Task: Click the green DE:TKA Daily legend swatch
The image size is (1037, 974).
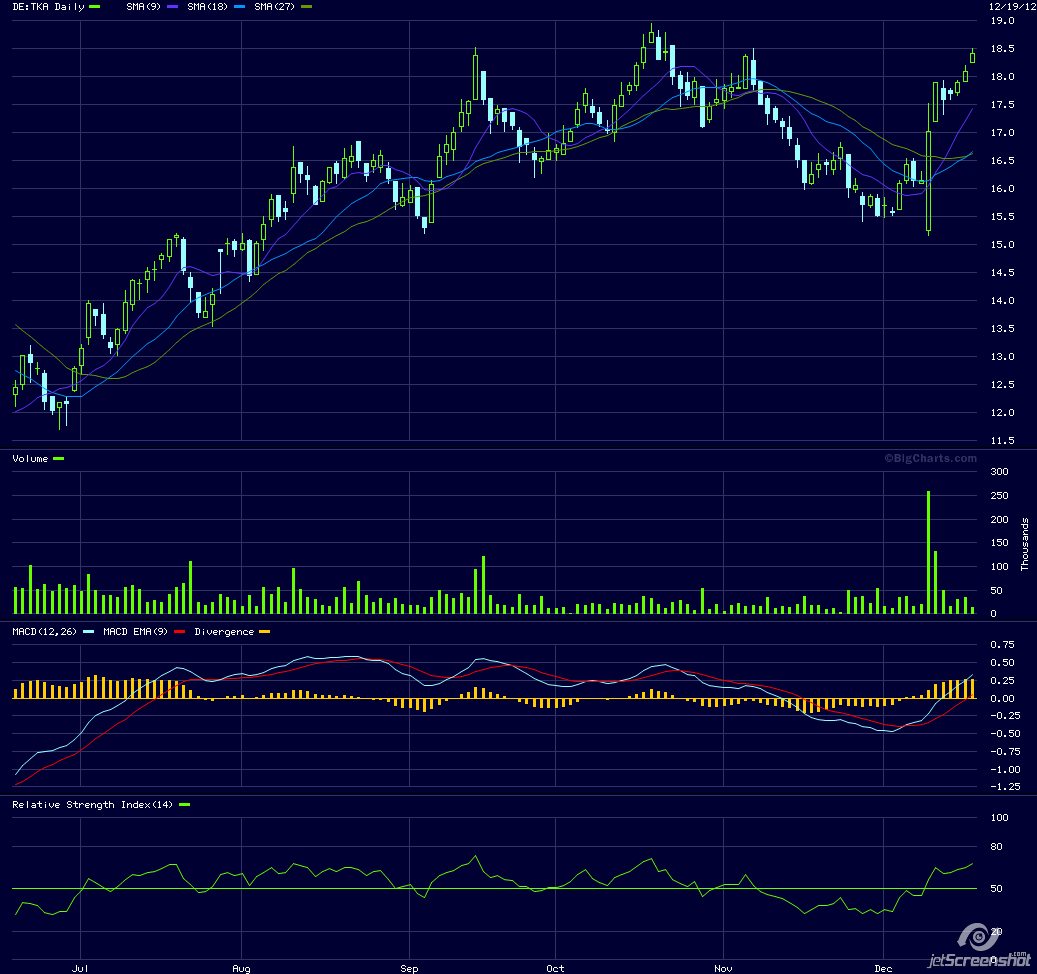Action: coord(95,7)
